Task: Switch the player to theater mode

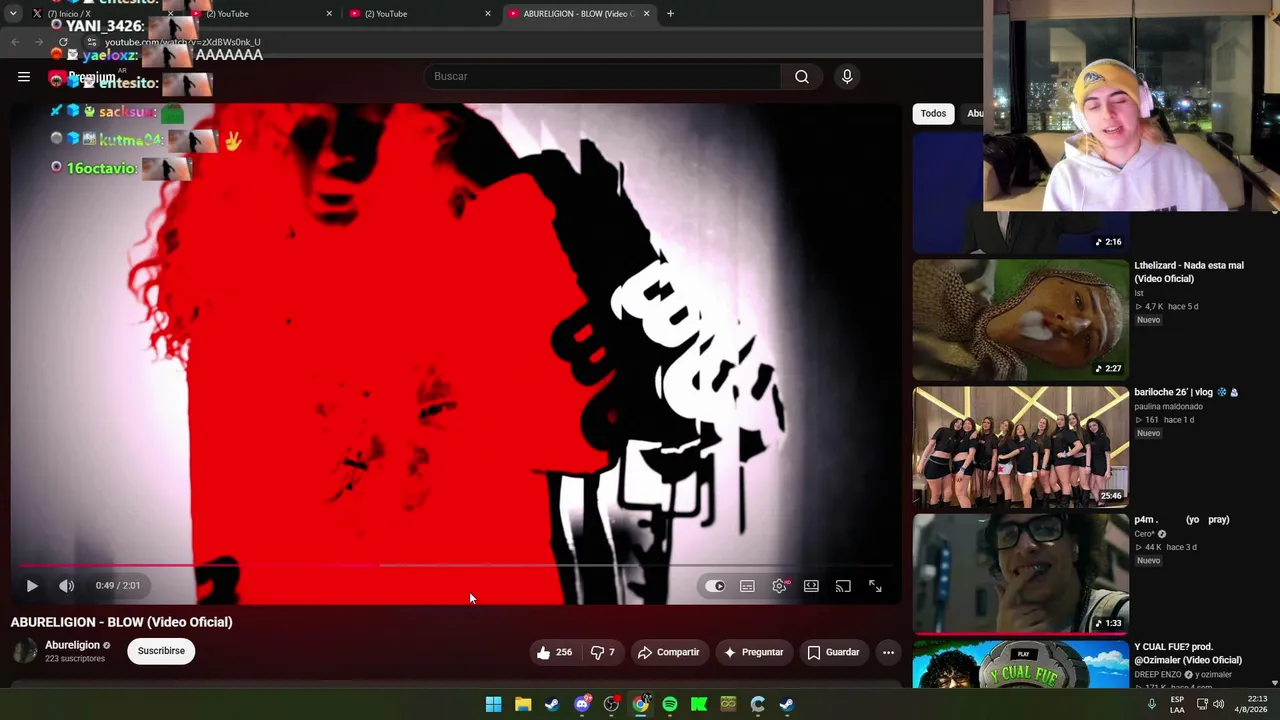Action: coord(811,586)
